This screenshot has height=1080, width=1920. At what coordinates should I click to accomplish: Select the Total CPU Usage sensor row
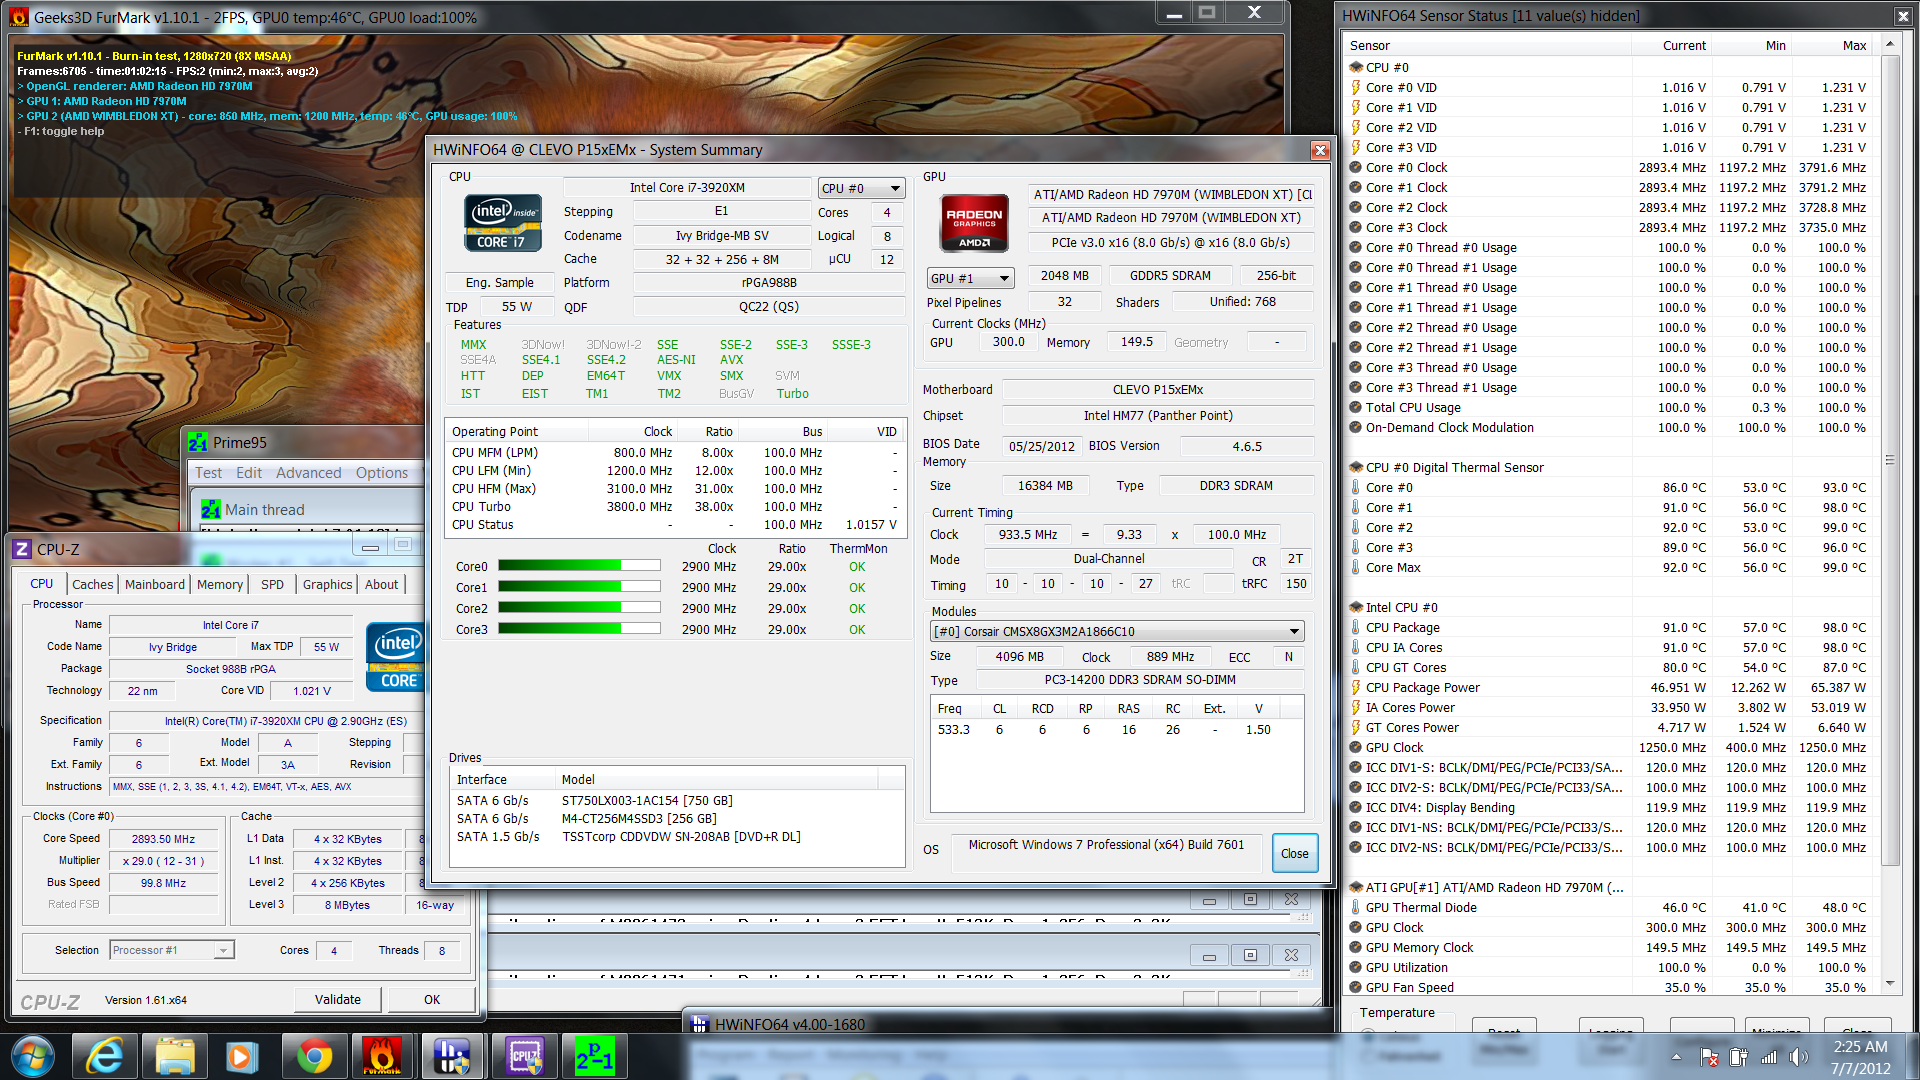point(1608,407)
